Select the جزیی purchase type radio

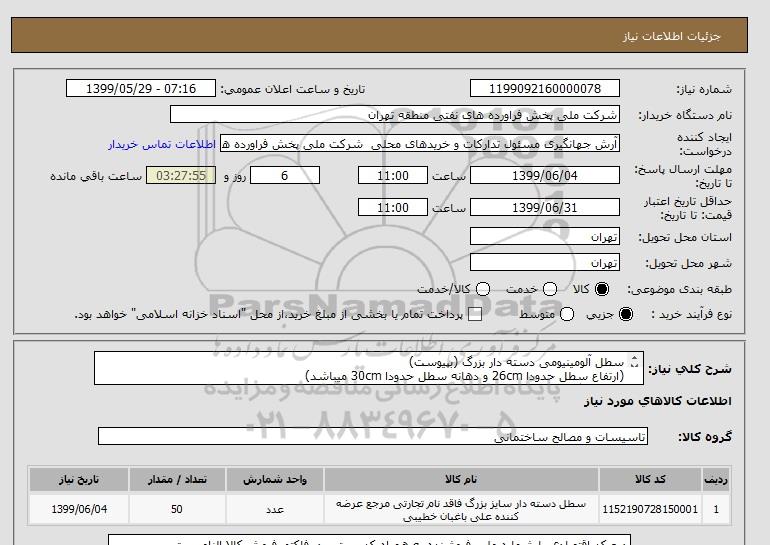(x=626, y=314)
